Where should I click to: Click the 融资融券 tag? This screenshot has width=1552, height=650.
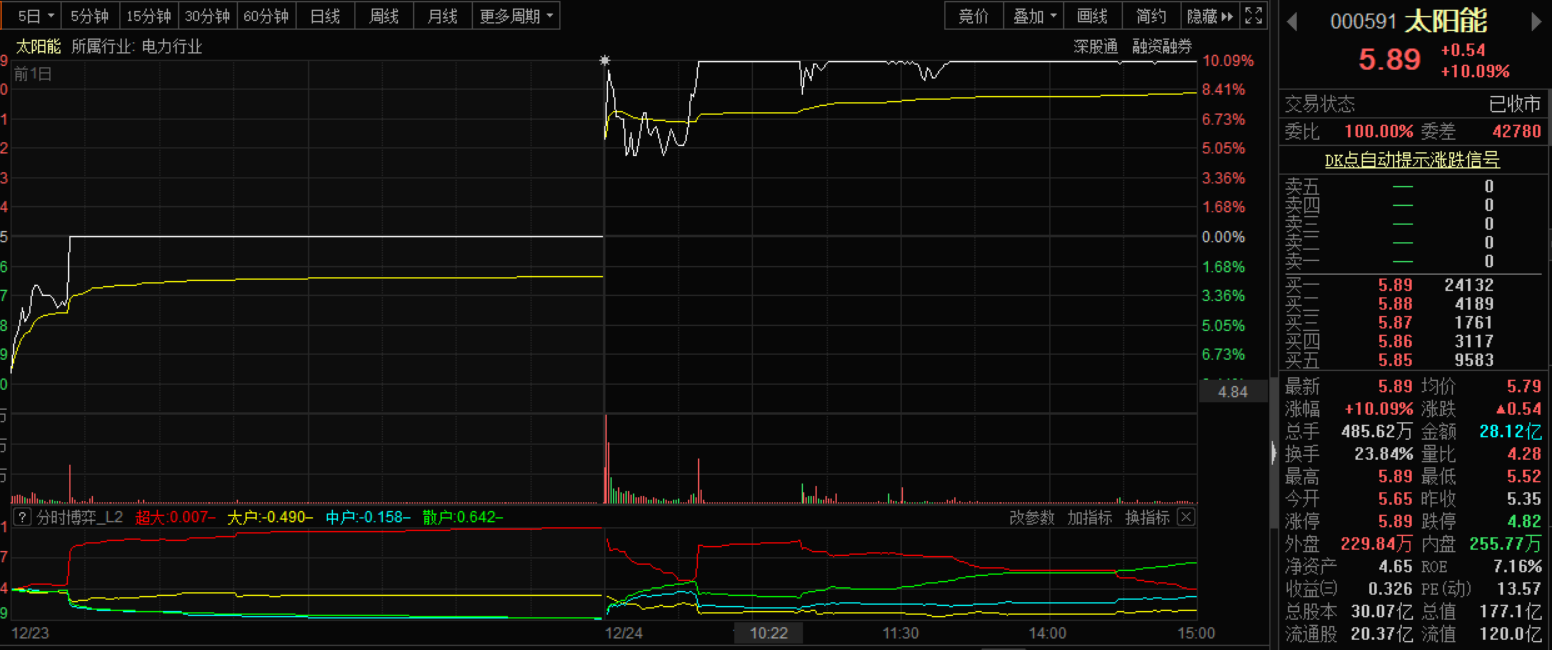click(1163, 46)
